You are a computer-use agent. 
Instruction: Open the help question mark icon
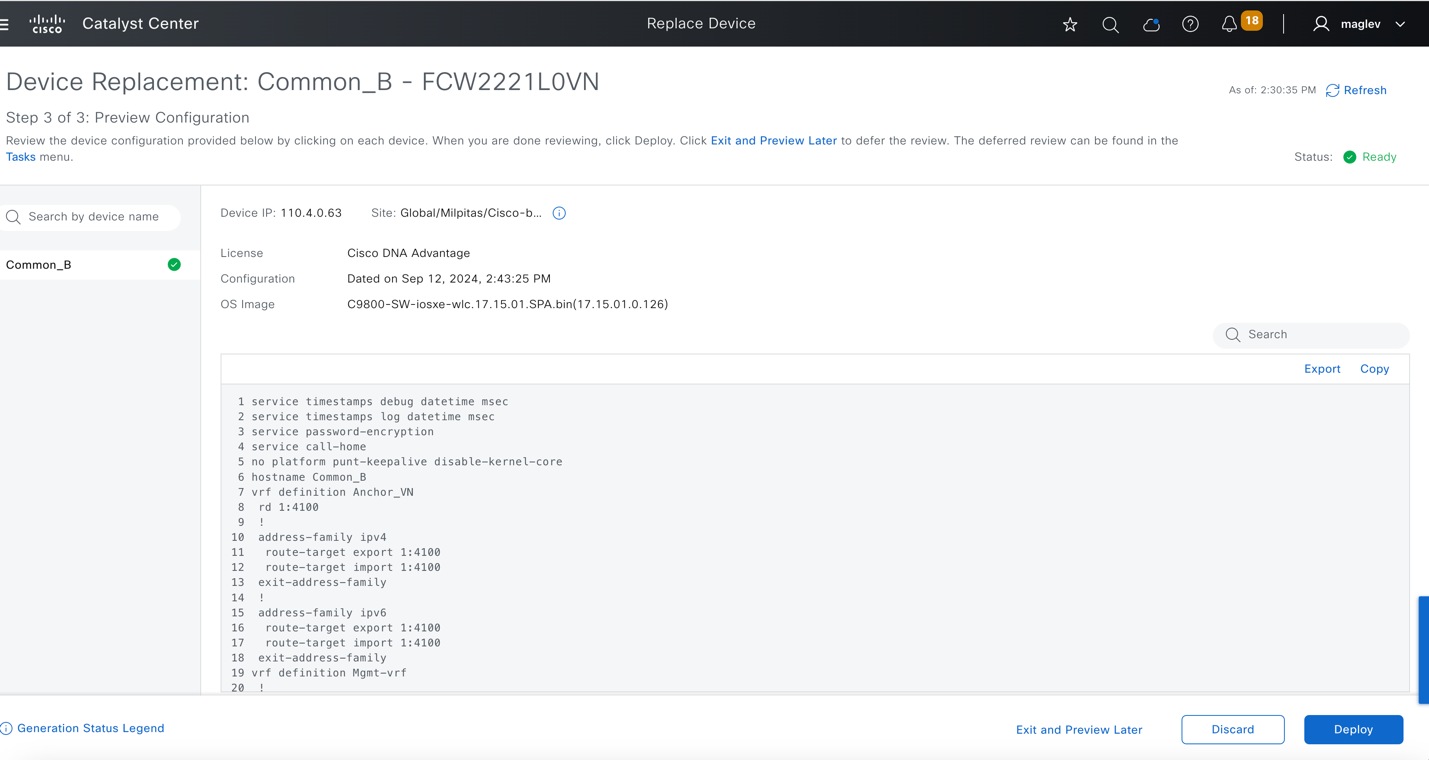coord(1190,23)
